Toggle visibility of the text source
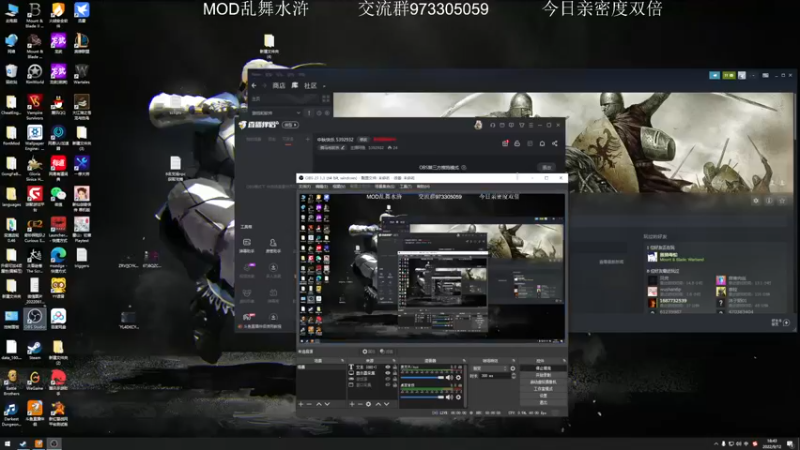 coord(388,367)
